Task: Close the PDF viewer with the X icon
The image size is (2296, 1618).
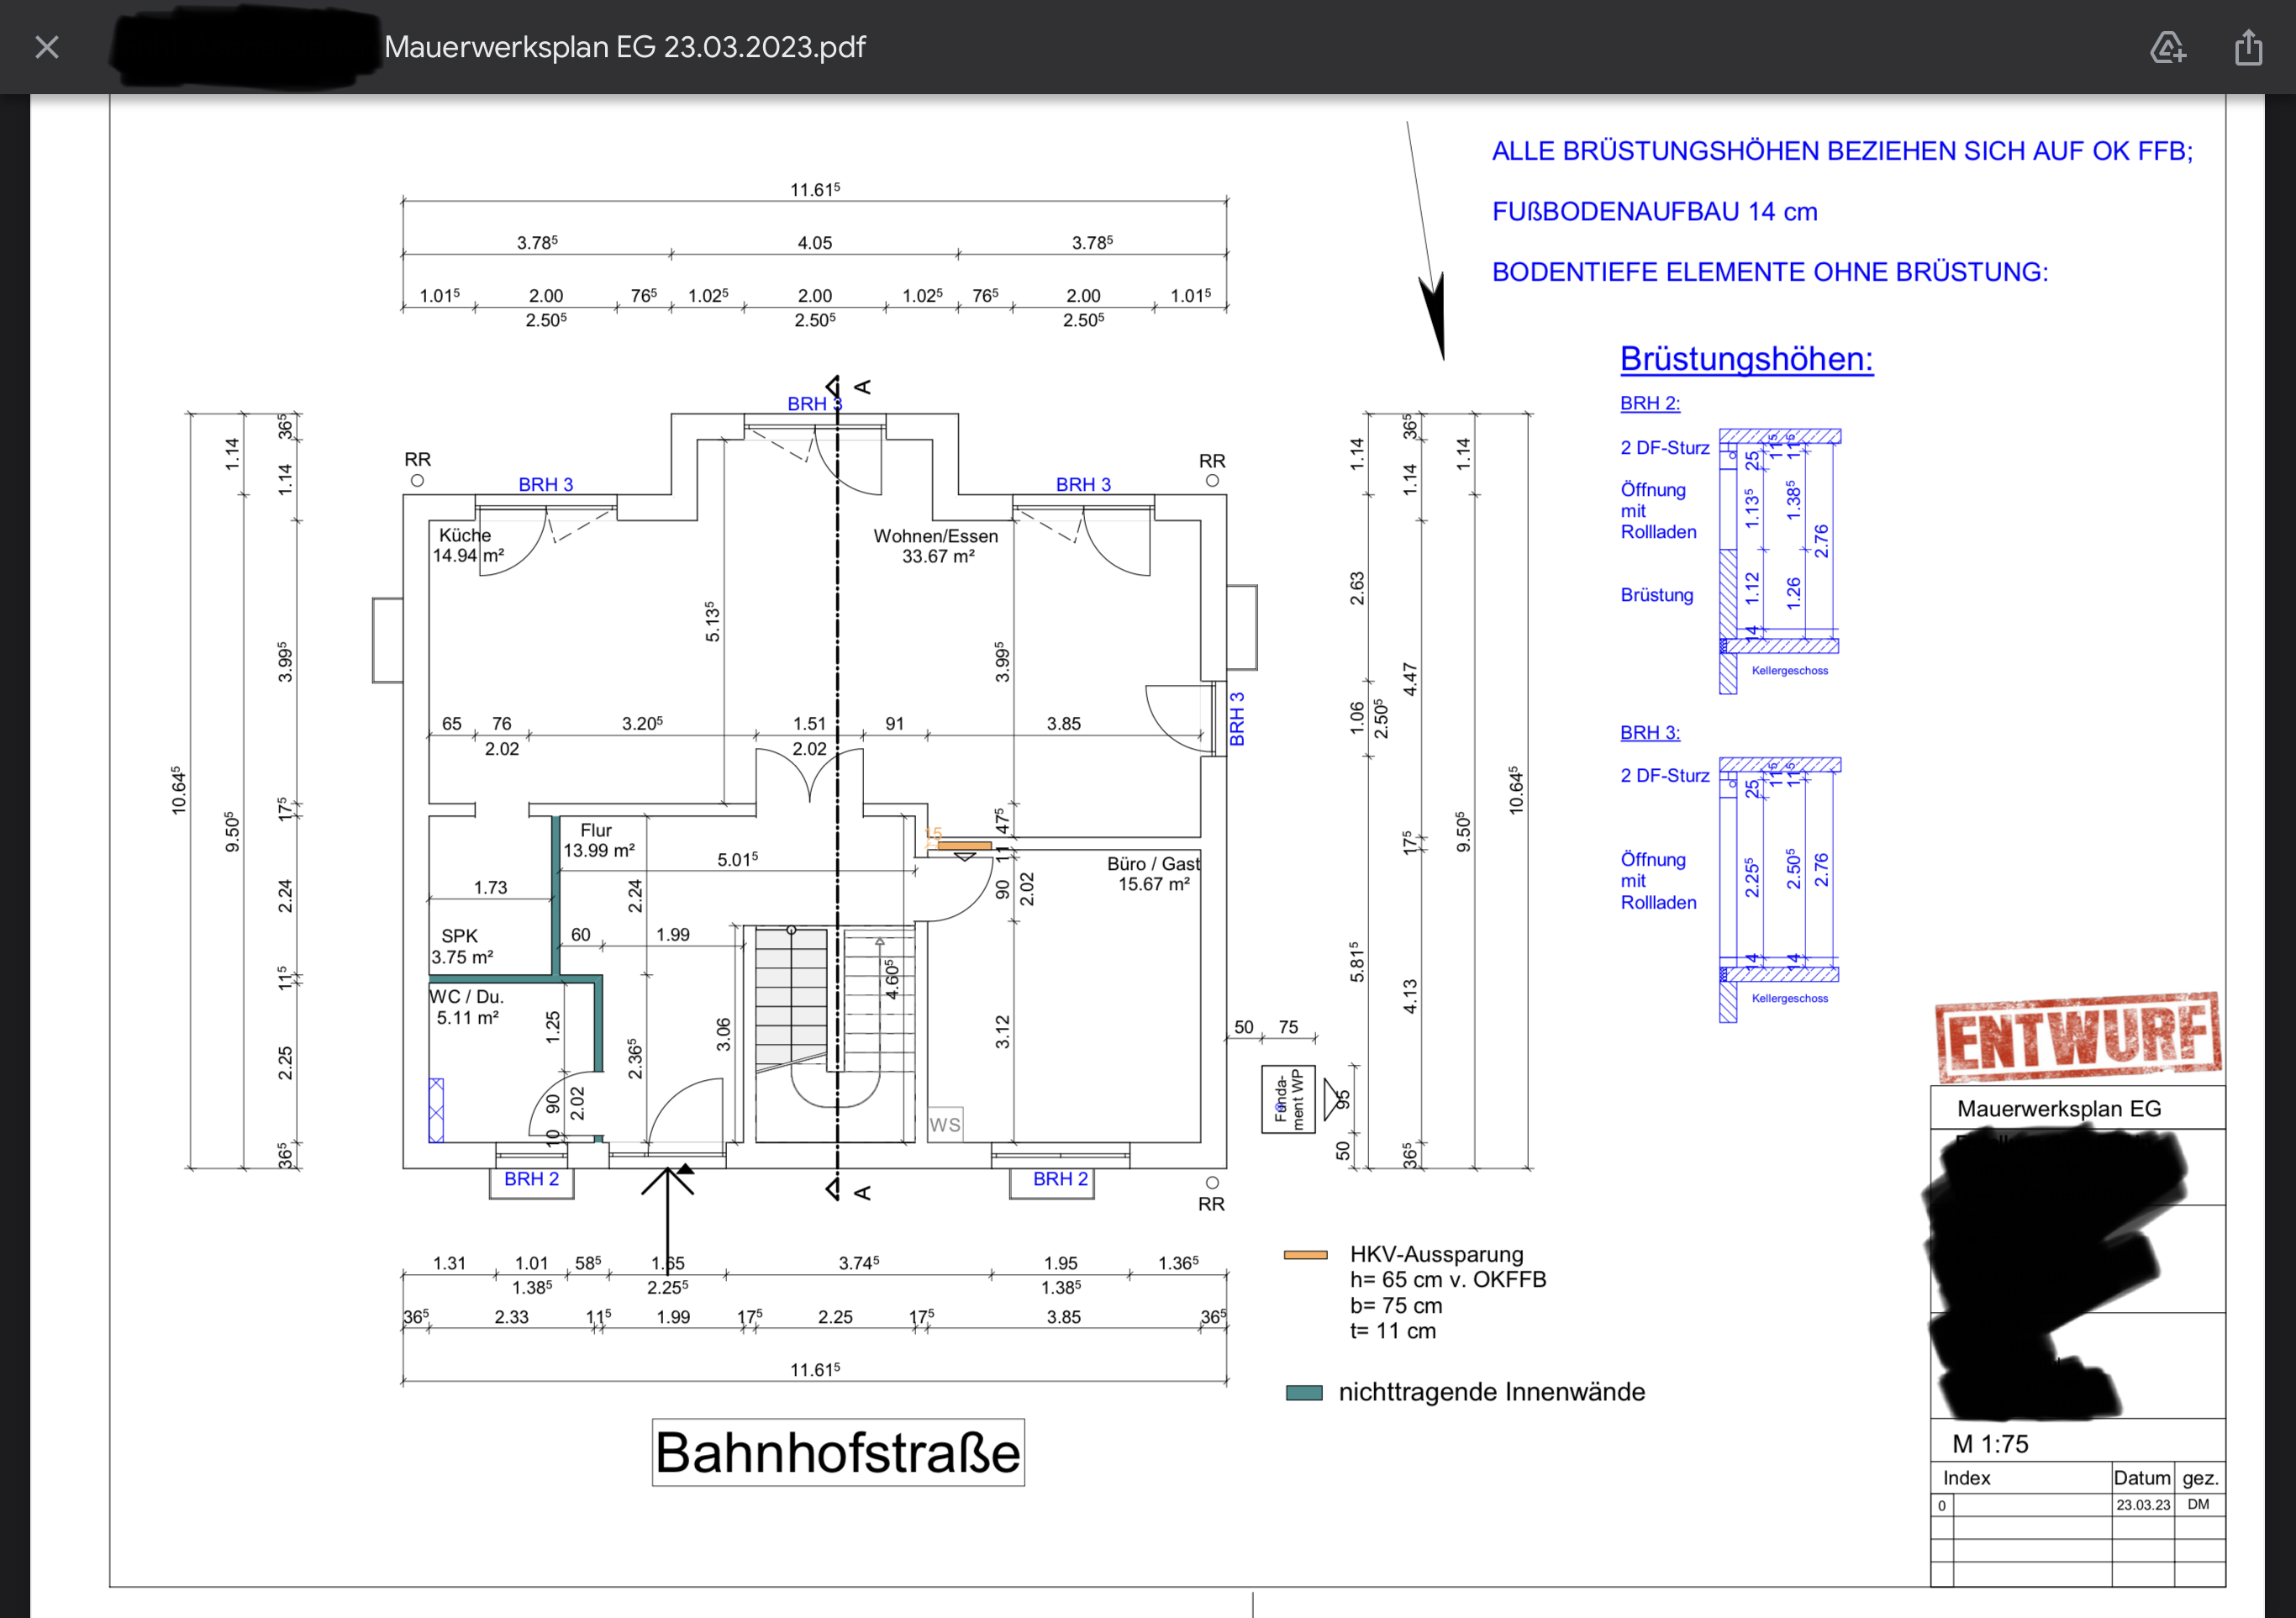Action: [47, 47]
